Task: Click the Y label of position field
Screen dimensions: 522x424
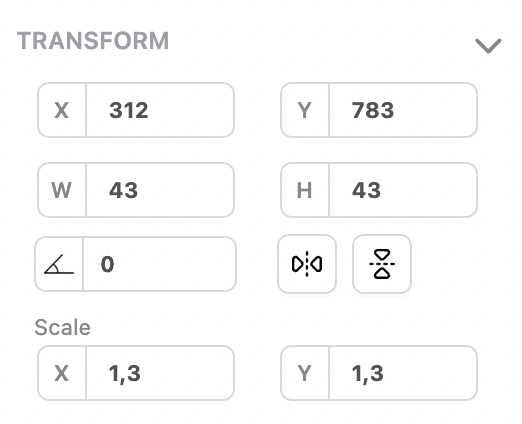Action: pyautogui.click(x=305, y=110)
